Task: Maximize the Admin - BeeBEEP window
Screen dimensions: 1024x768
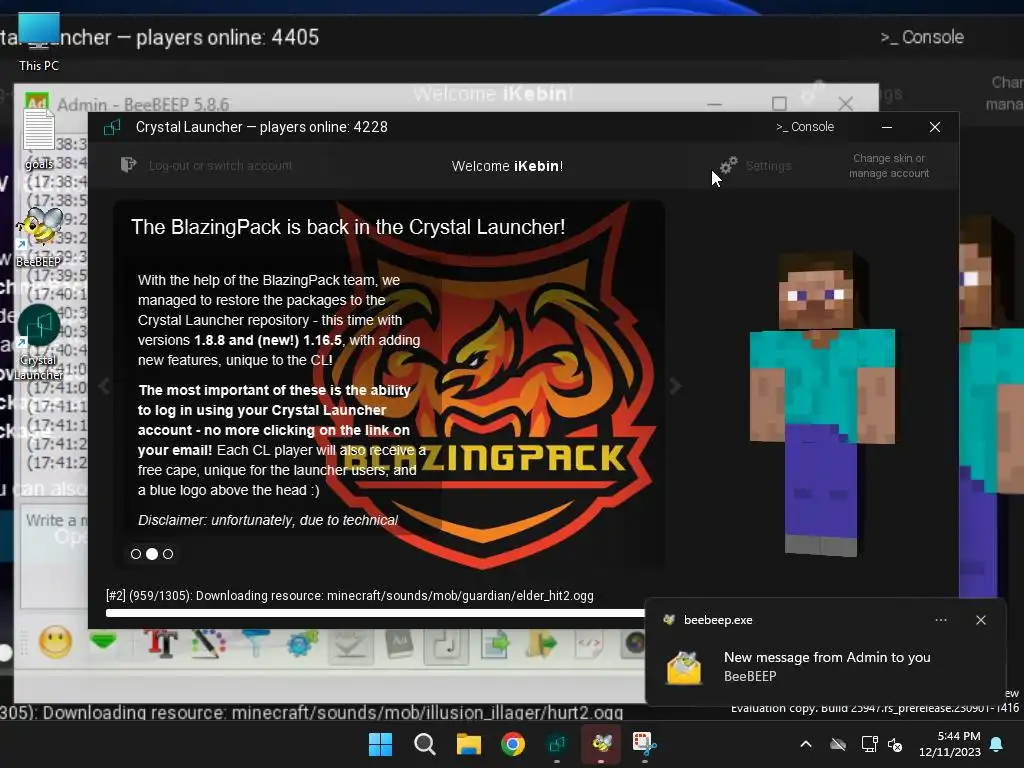Action: point(779,103)
